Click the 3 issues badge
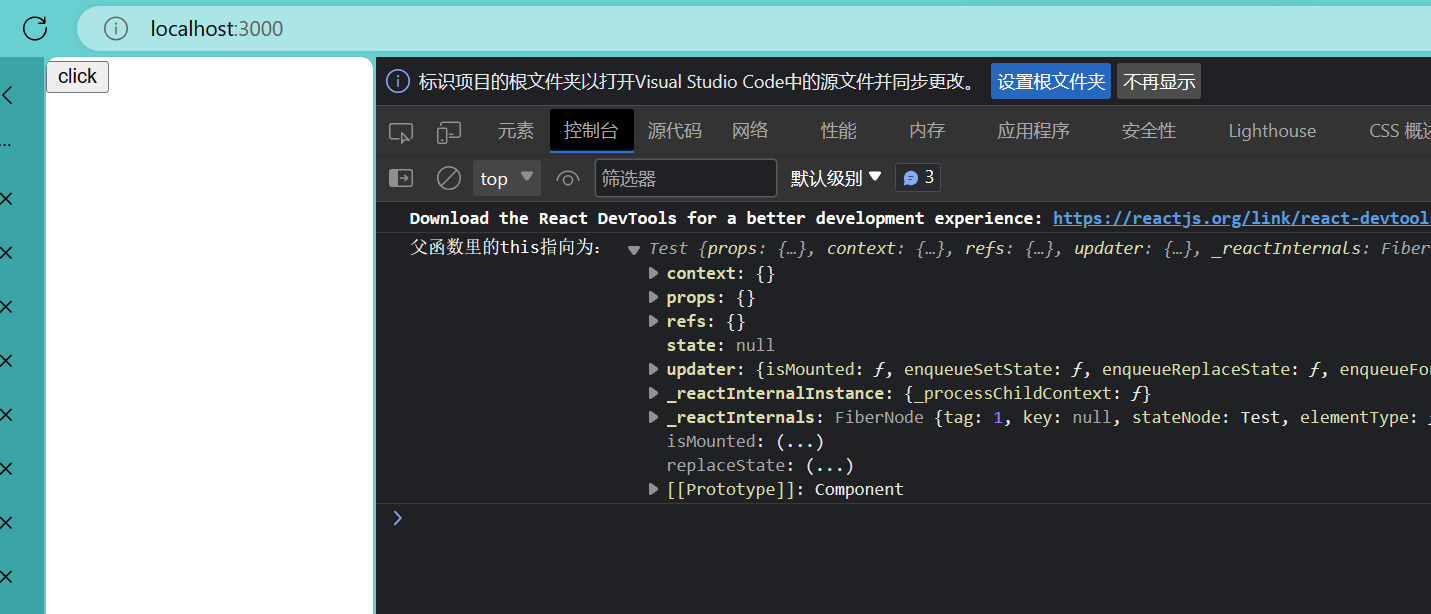The height and width of the screenshot is (614, 1431). [x=918, y=177]
